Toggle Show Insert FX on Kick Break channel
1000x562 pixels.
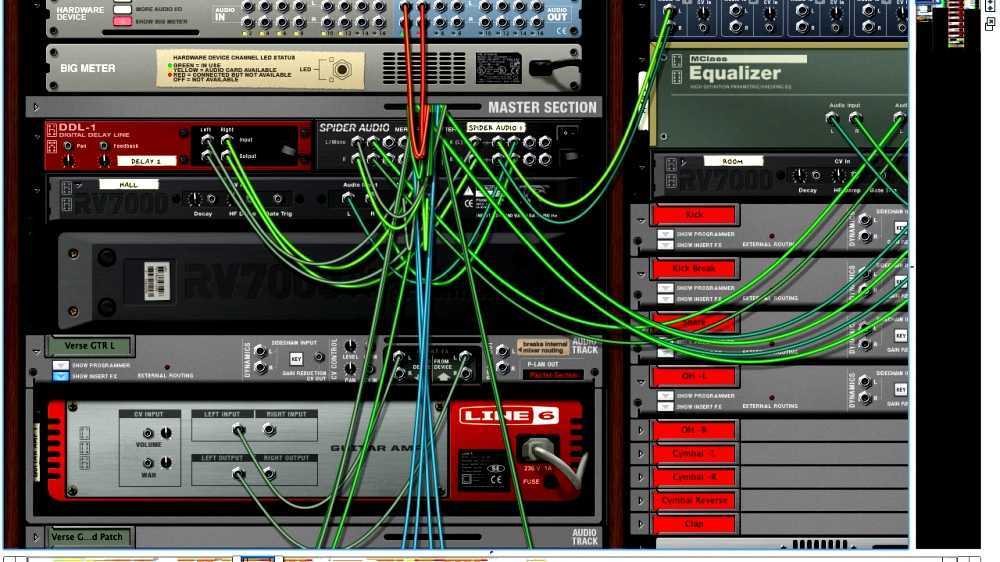click(665, 299)
